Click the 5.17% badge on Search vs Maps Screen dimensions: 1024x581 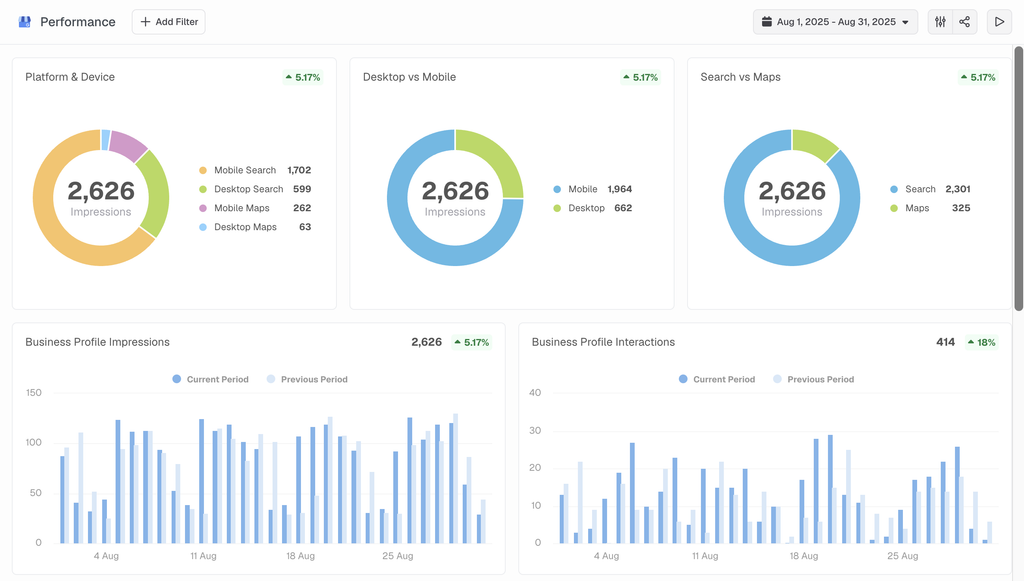point(978,77)
